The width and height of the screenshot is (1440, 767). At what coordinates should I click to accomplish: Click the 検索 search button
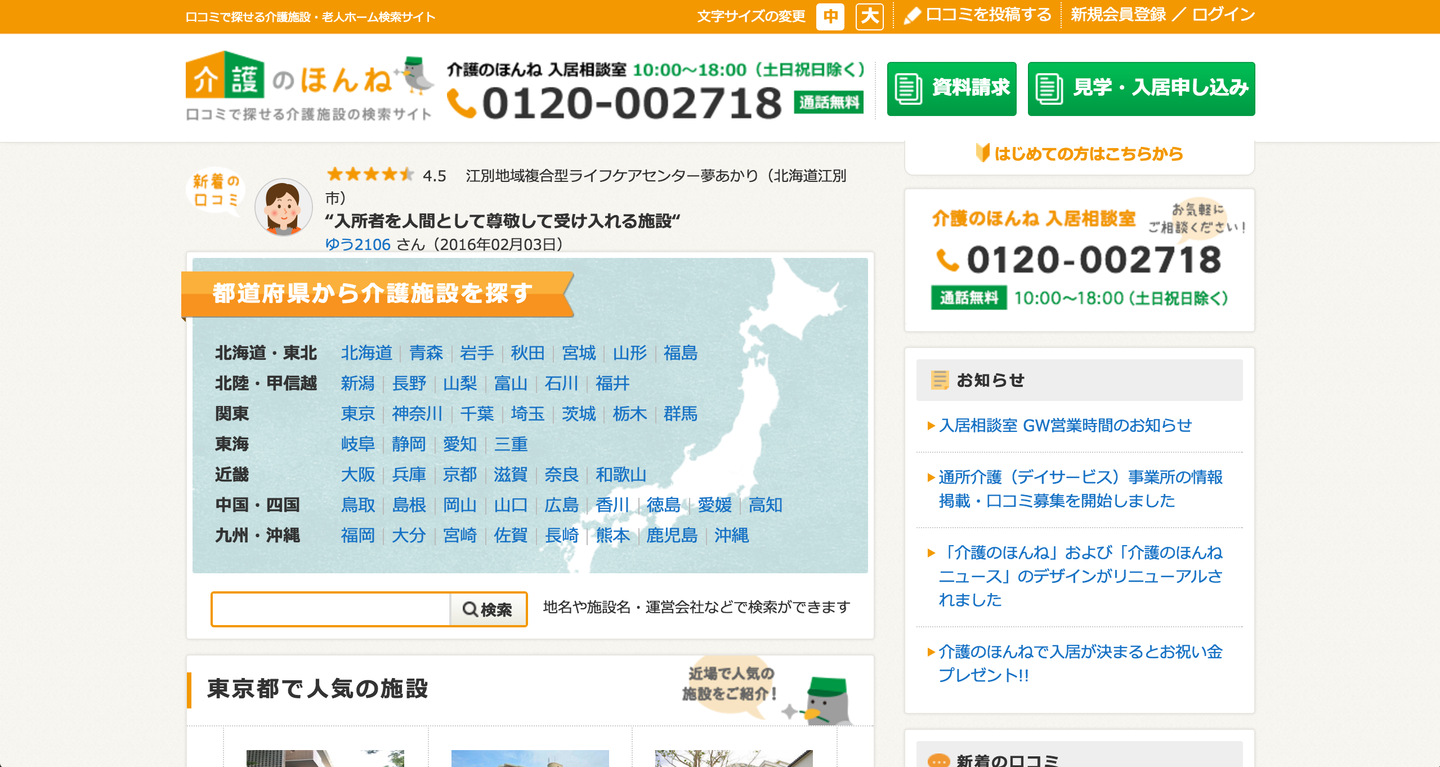[x=488, y=609]
